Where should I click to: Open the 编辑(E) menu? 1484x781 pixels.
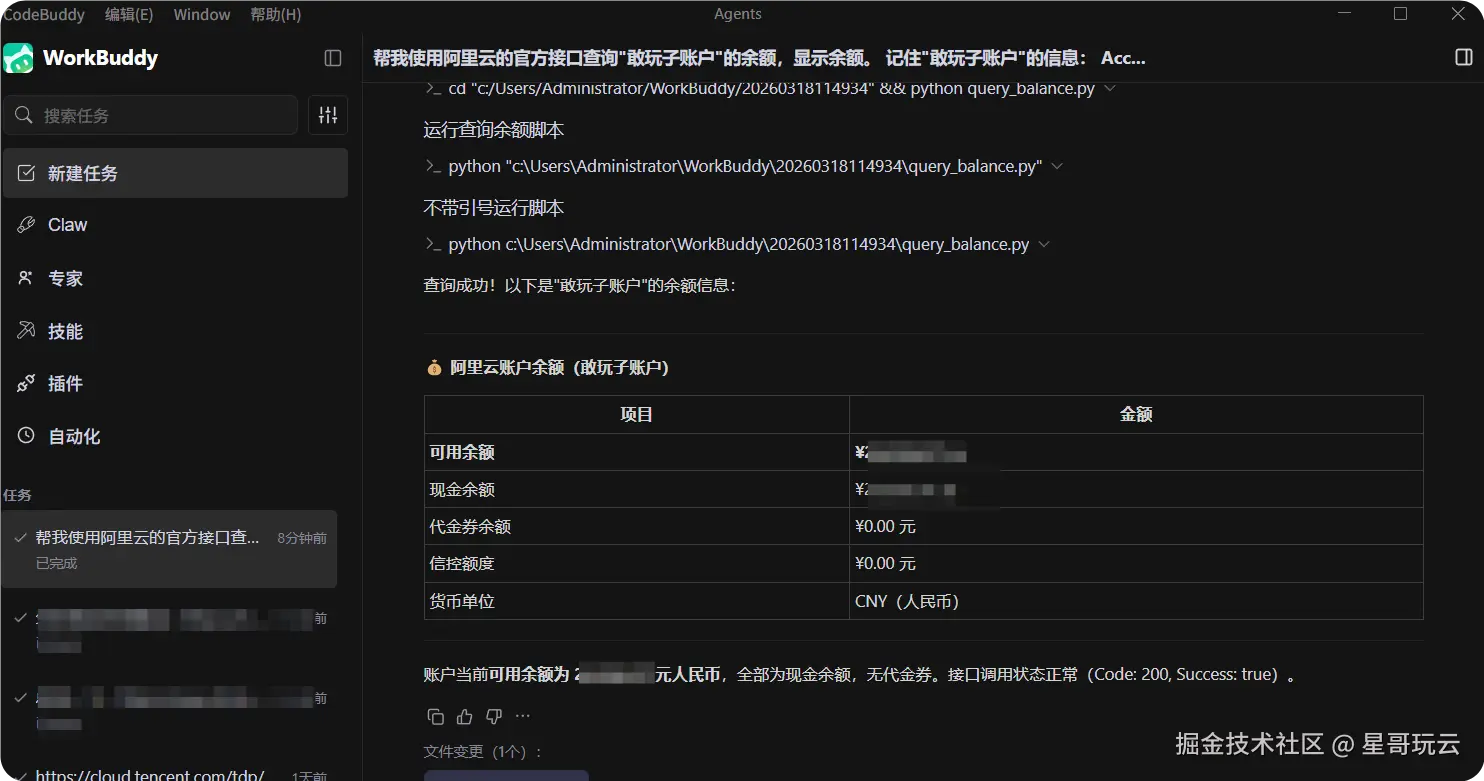coord(129,14)
